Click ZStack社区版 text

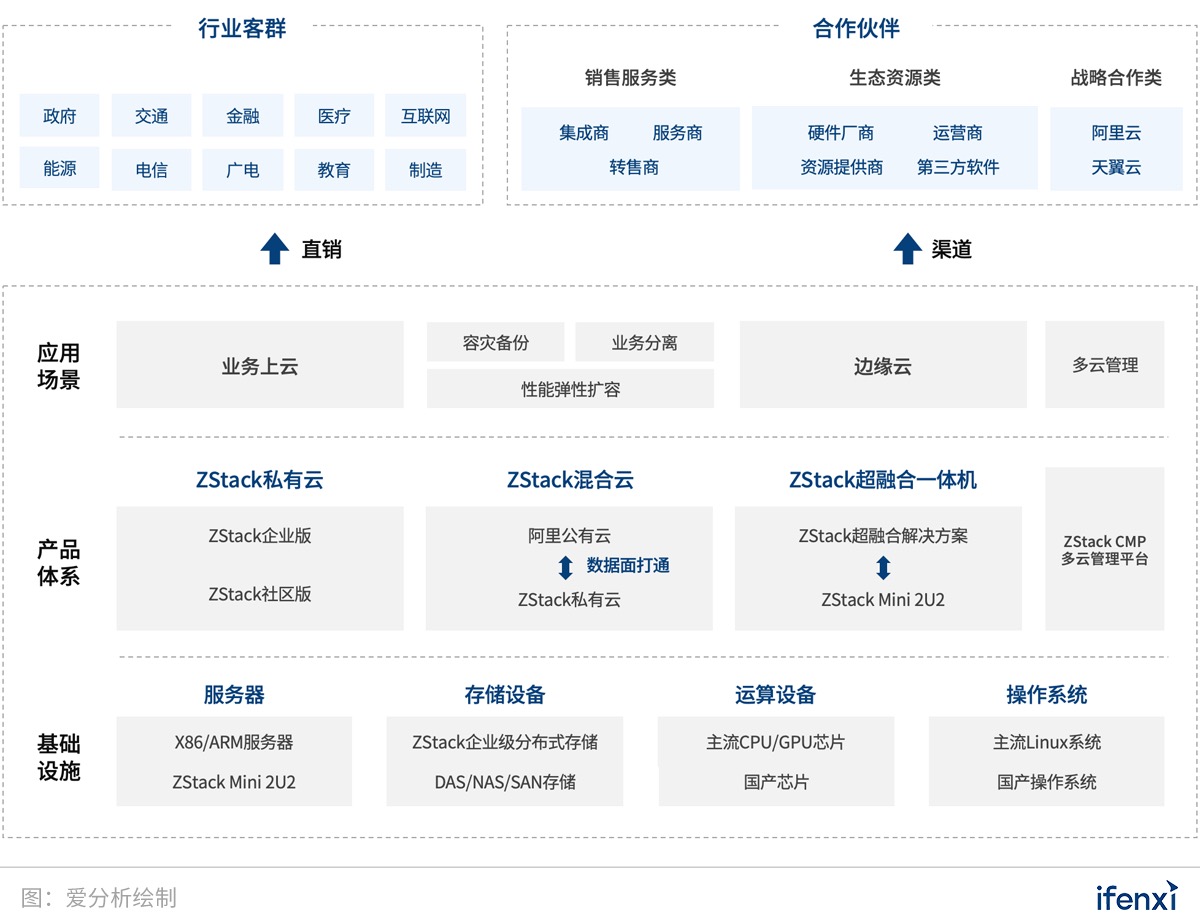pos(260,594)
